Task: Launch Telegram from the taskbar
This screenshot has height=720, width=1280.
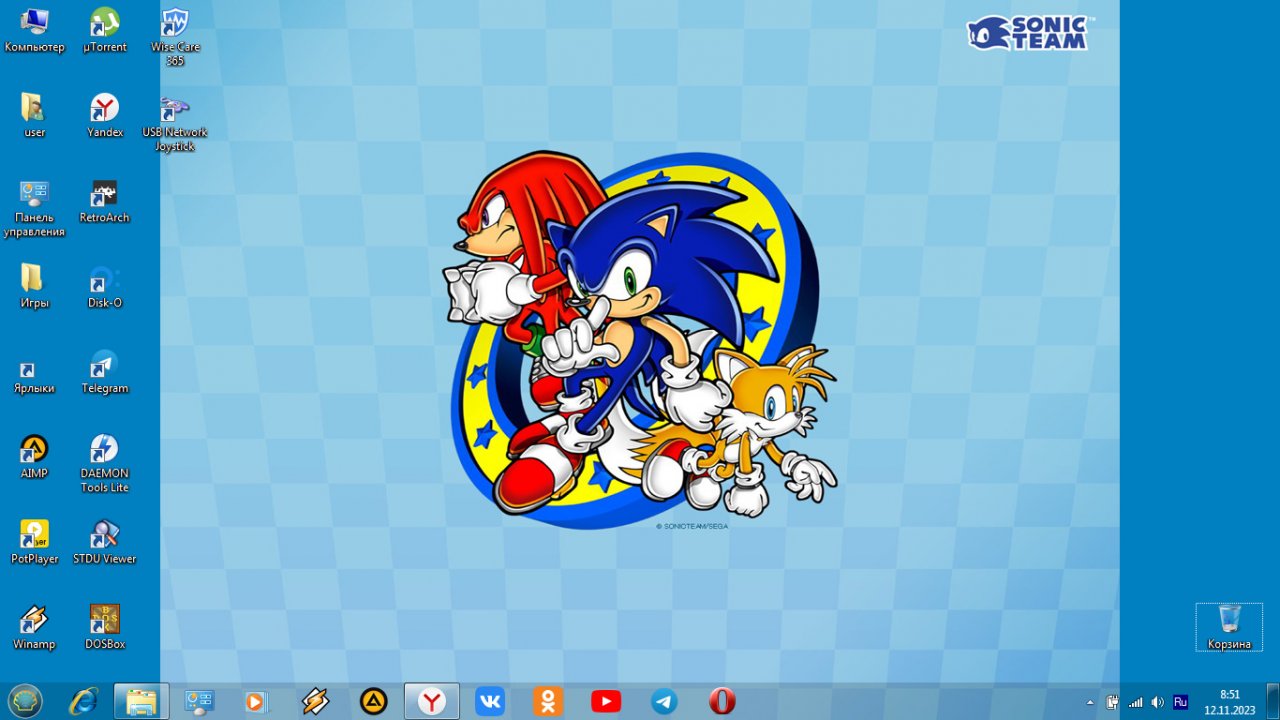Action: tap(664, 702)
